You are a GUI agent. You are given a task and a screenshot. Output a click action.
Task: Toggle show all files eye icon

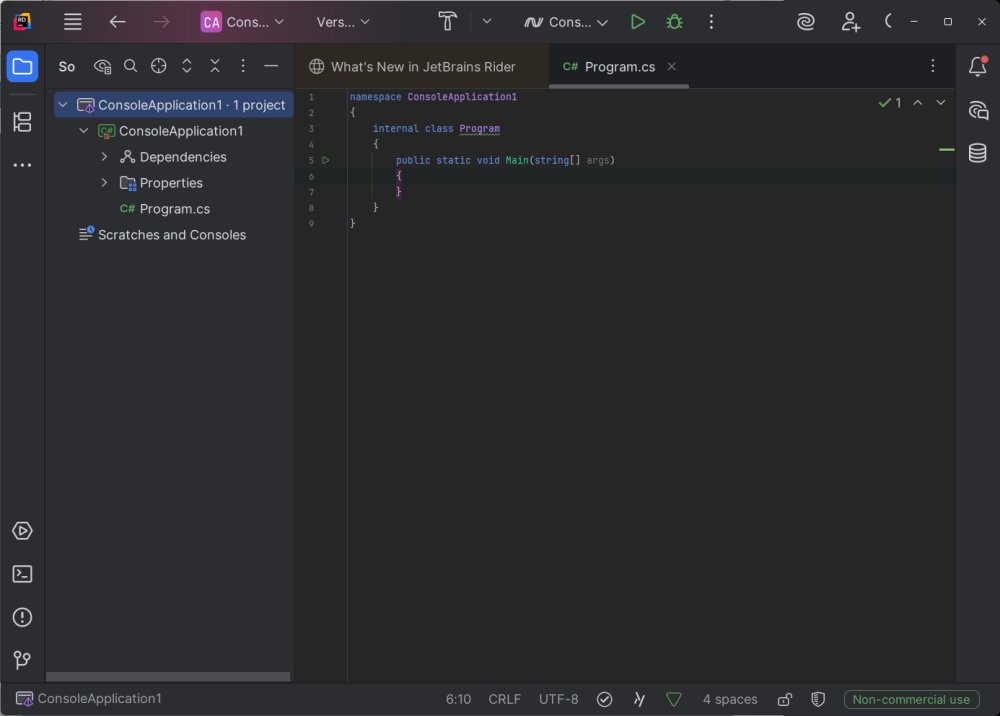click(x=102, y=66)
